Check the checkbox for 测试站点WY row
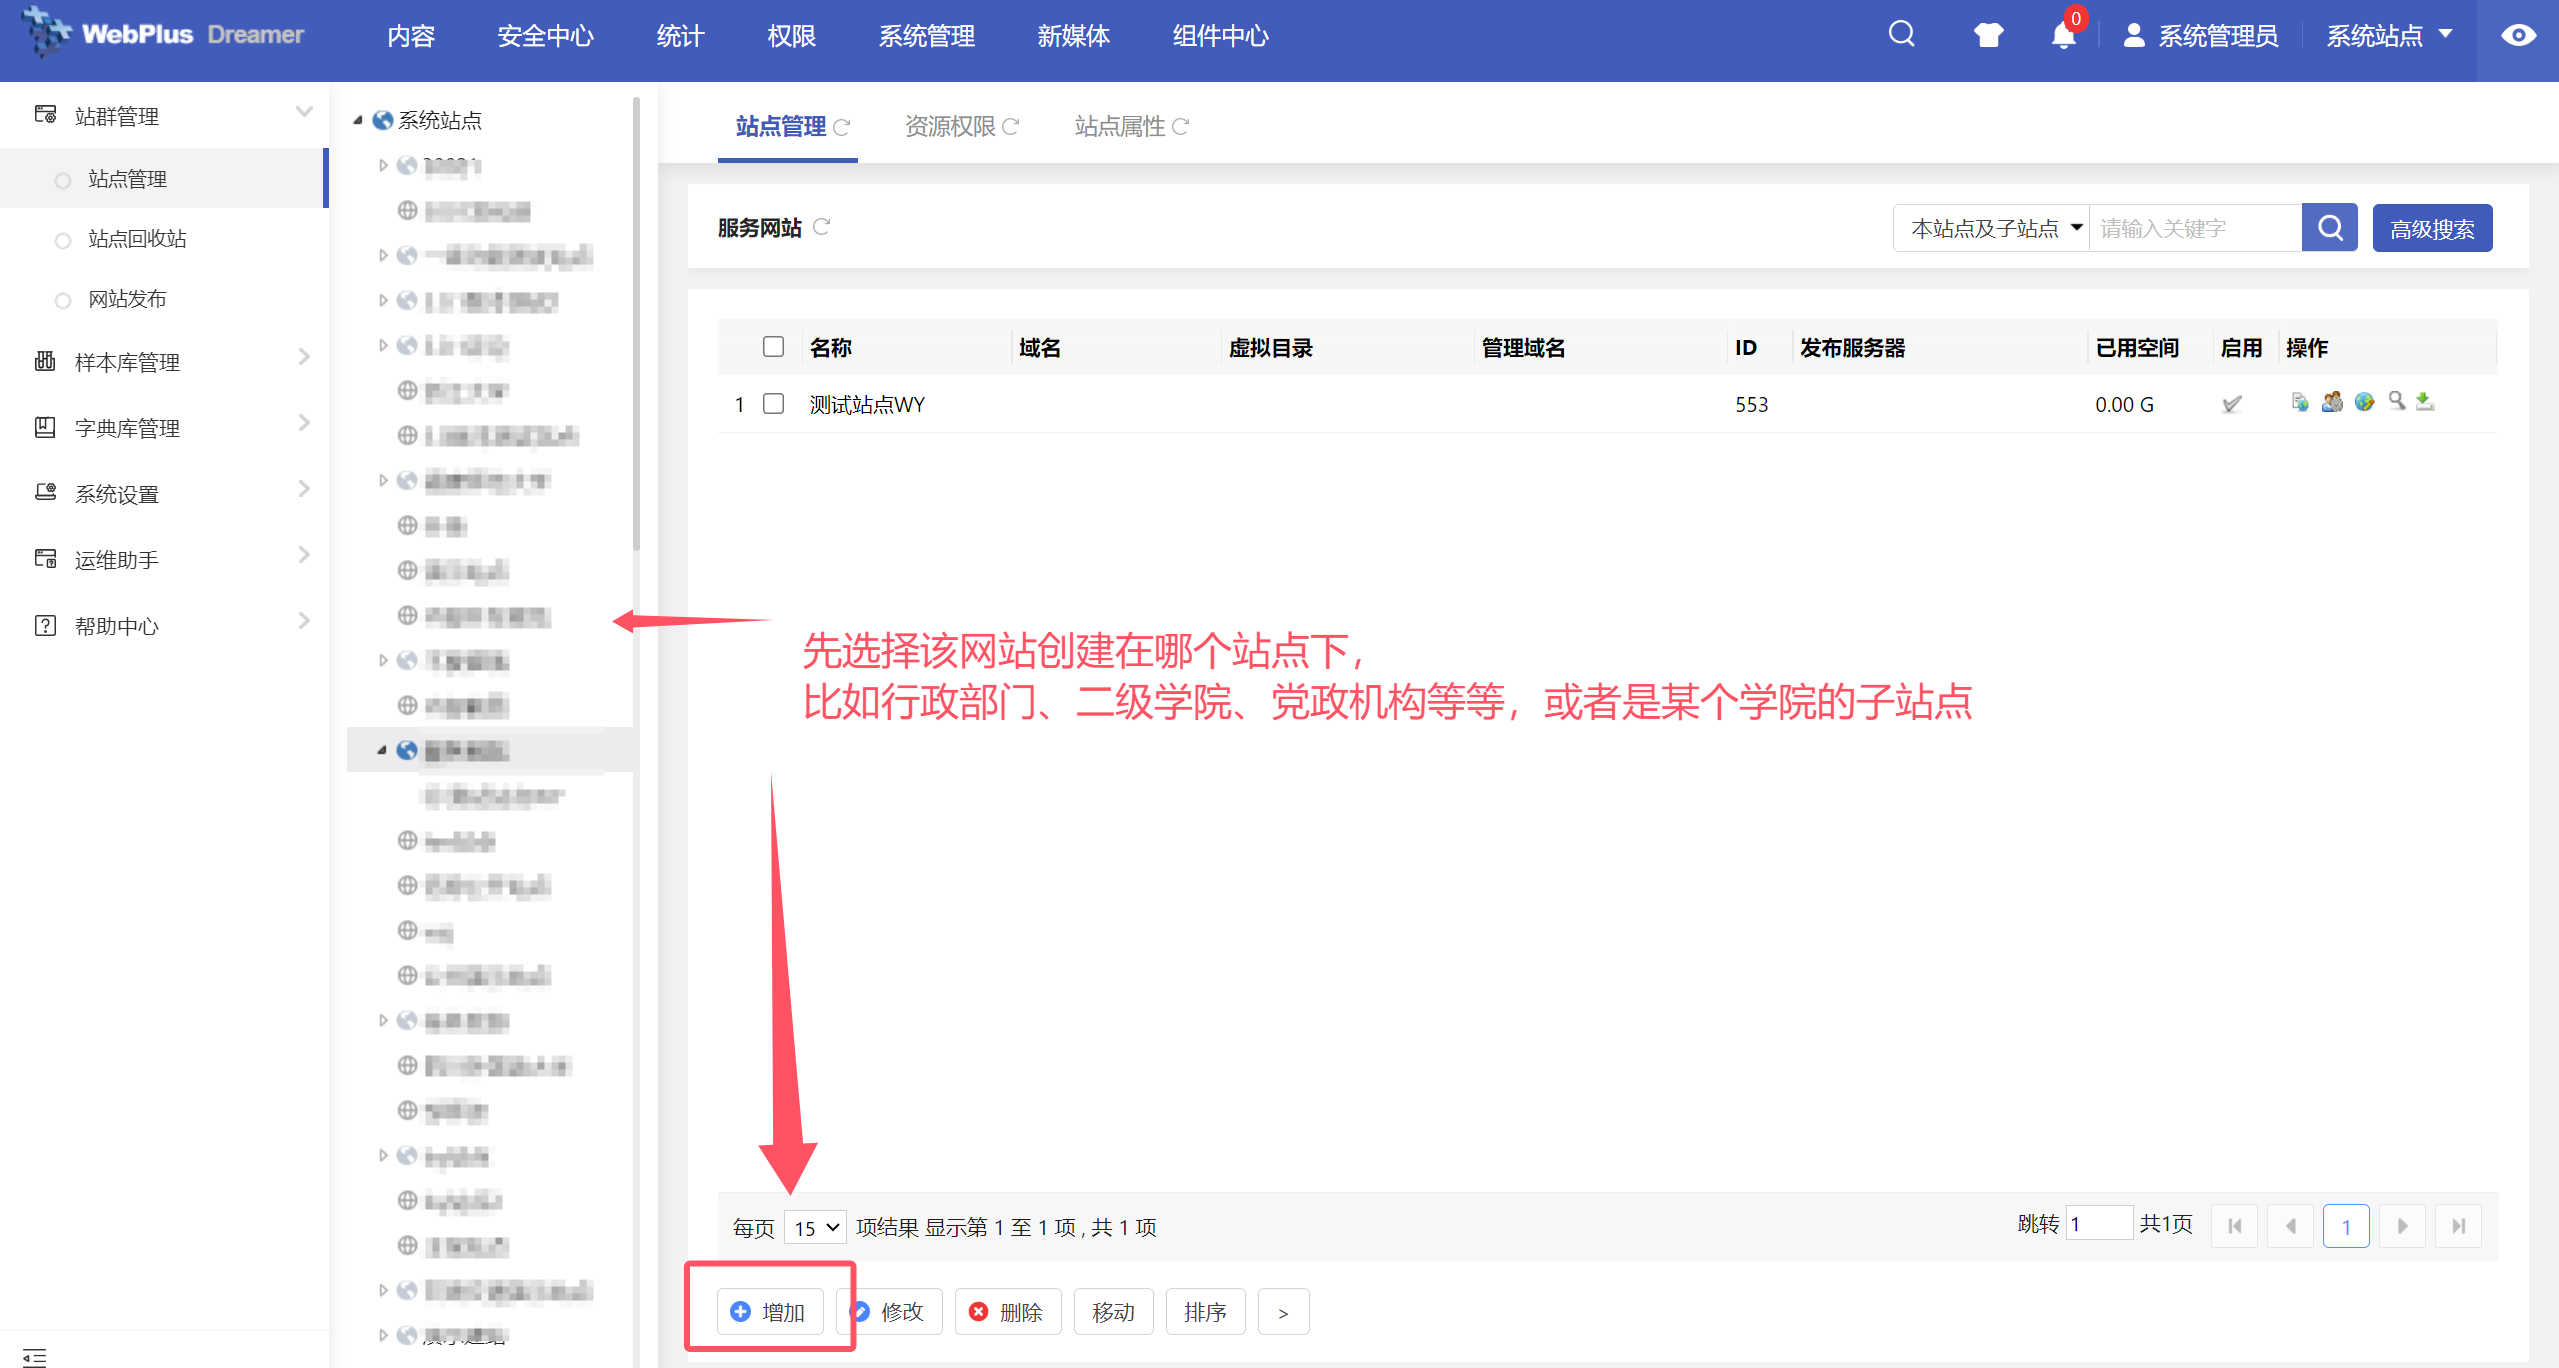Viewport: 2559px width, 1368px height. [x=773, y=404]
